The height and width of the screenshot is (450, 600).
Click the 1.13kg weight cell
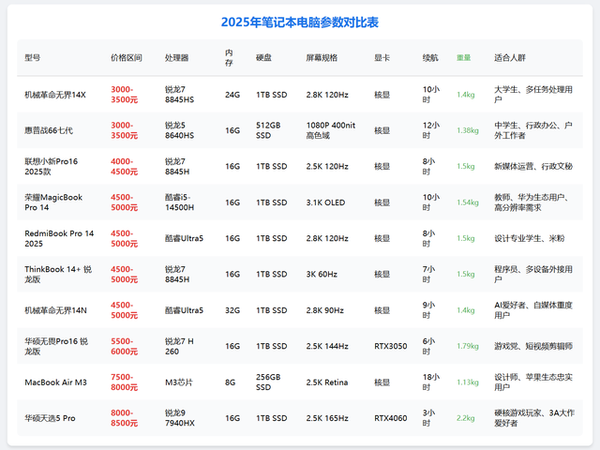point(468,382)
